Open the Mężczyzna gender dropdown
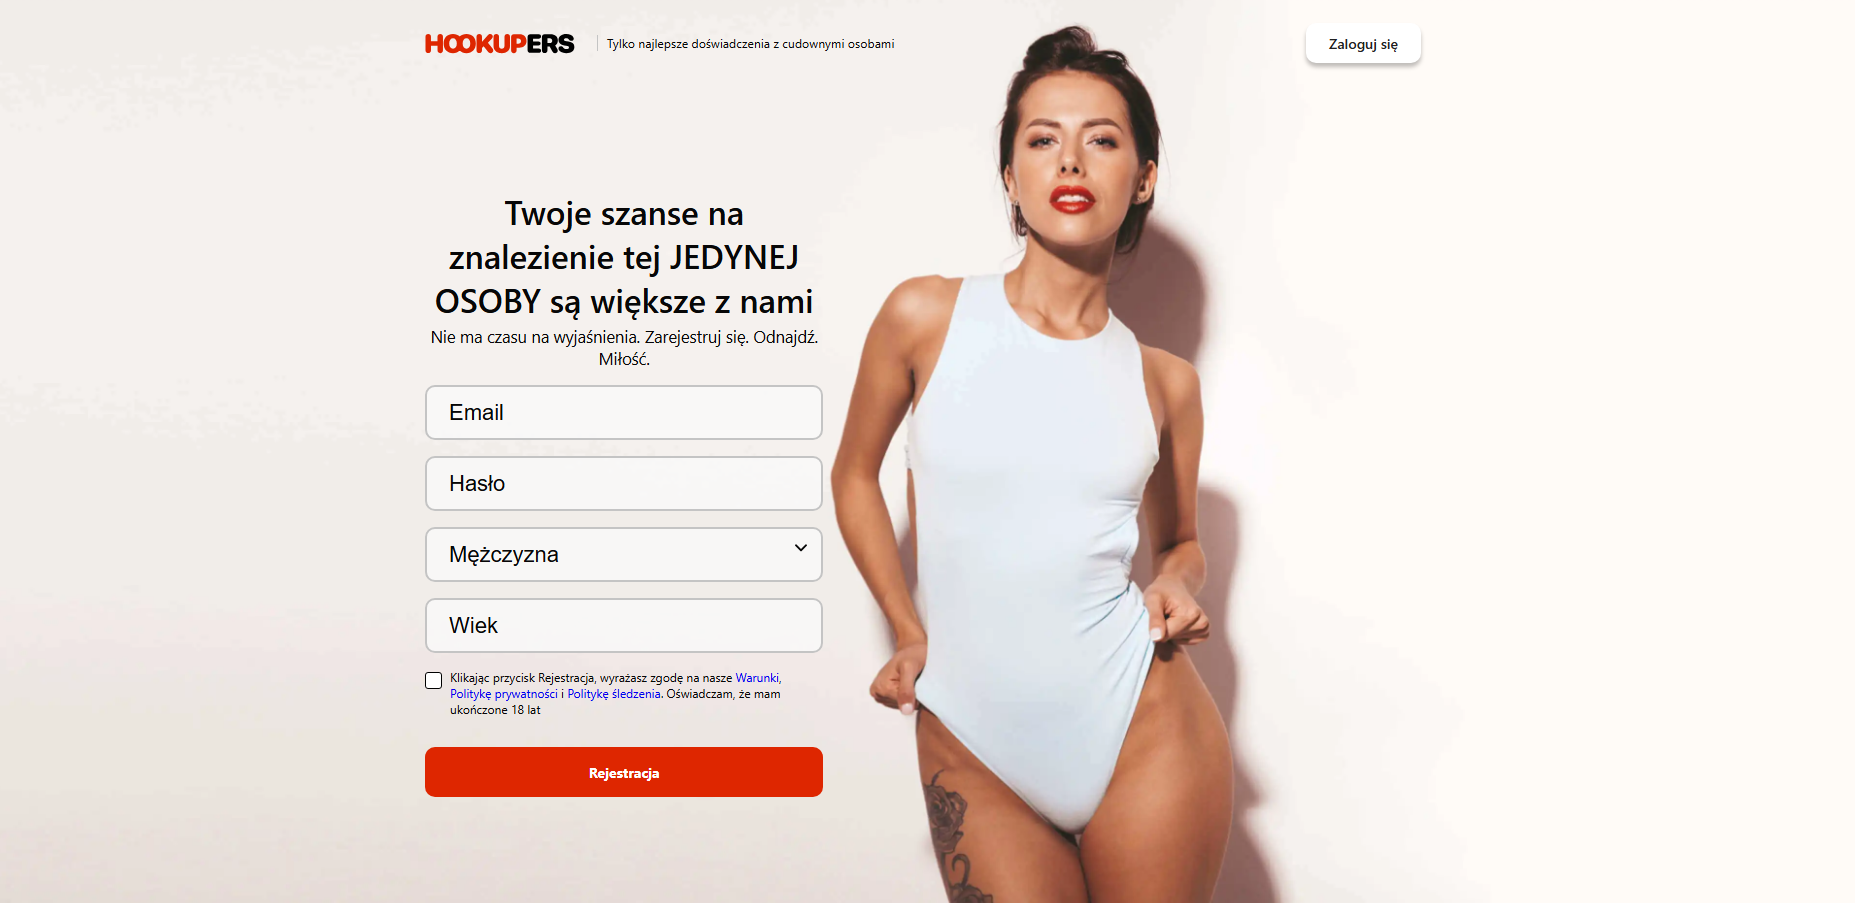Viewport: 1856px width, 903px height. pyautogui.click(x=624, y=554)
